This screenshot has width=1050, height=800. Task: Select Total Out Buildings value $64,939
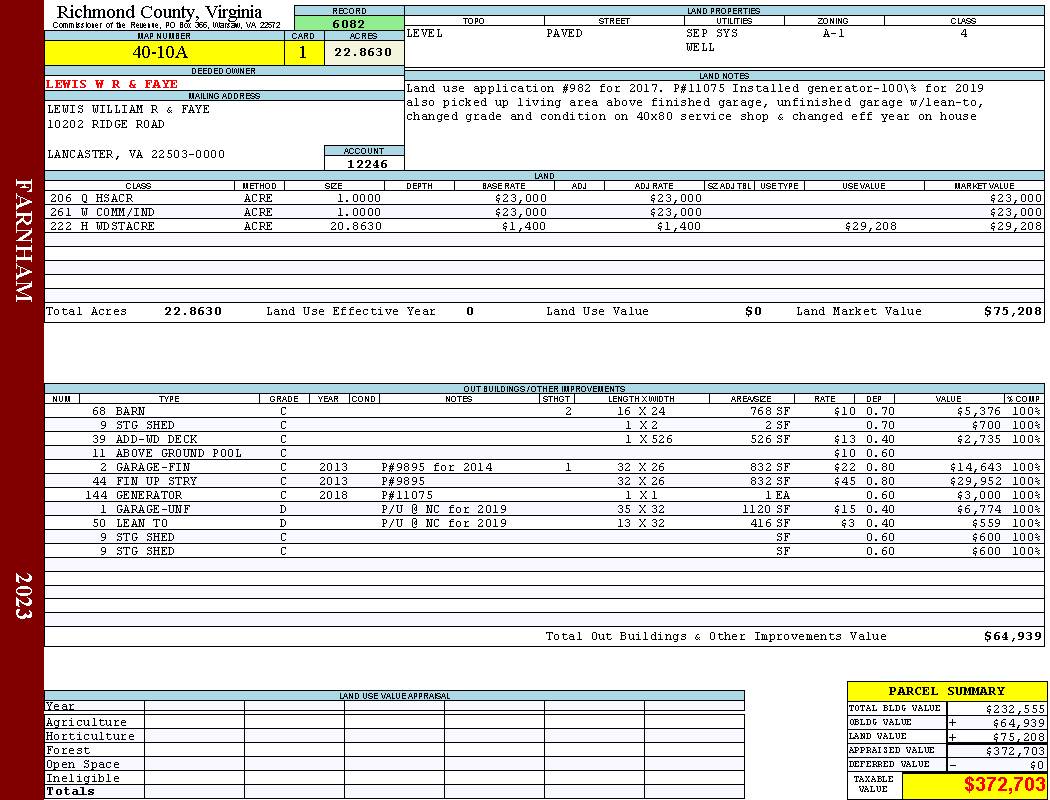(1012, 637)
